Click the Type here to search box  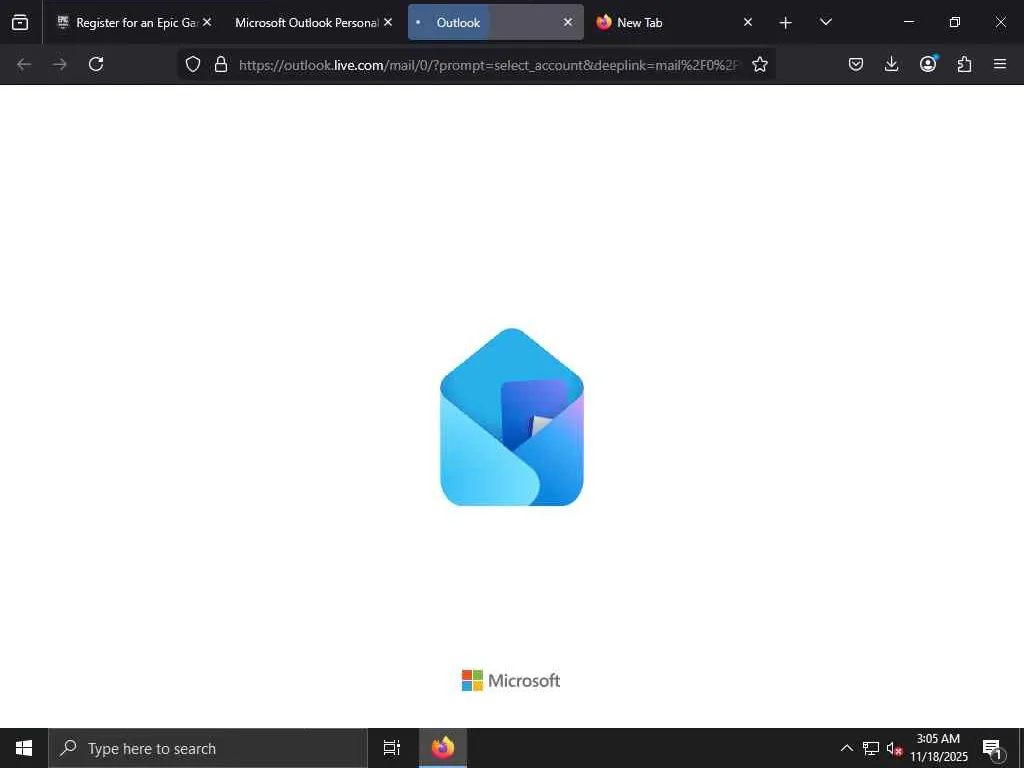coord(208,748)
